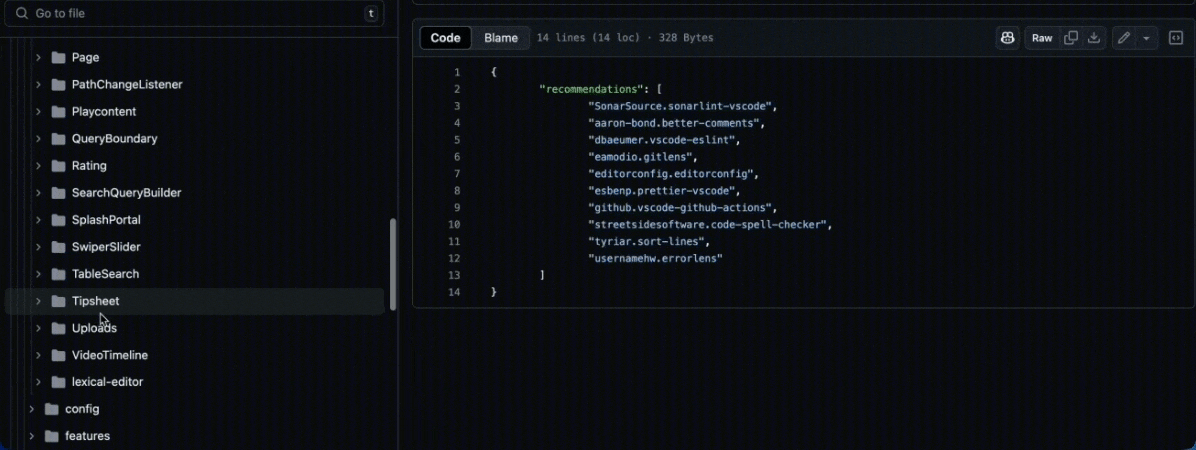The height and width of the screenshot is (450, 1196).
Task: Click the PathChangeListener folder icon
Action: tap(58, 85)
